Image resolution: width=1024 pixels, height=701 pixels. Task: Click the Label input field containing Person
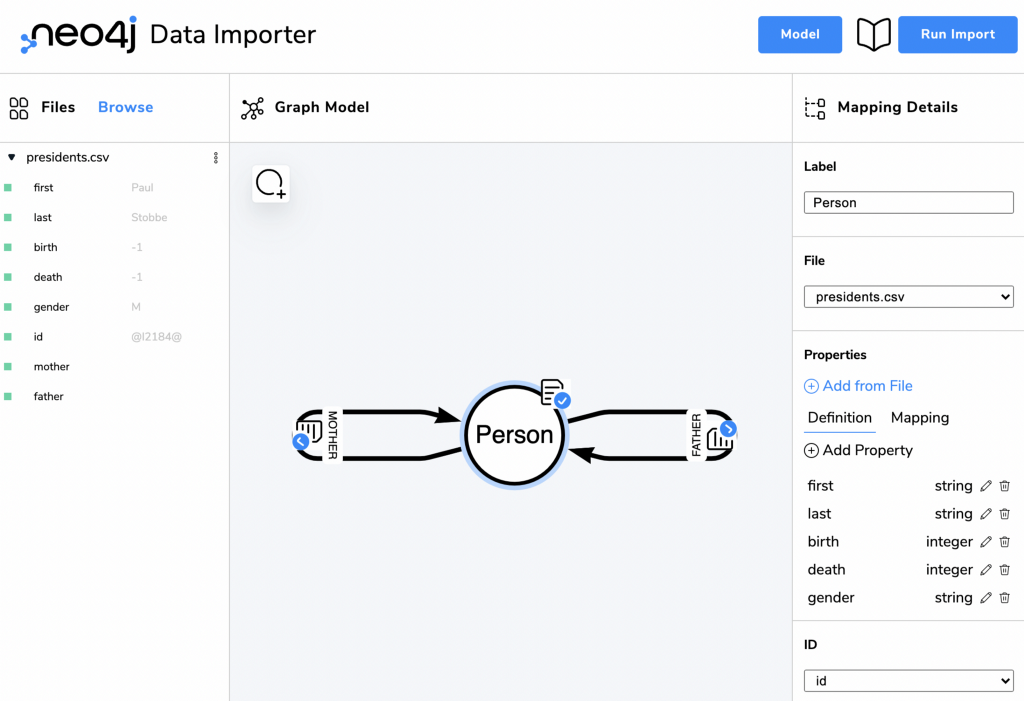(908, 203)
